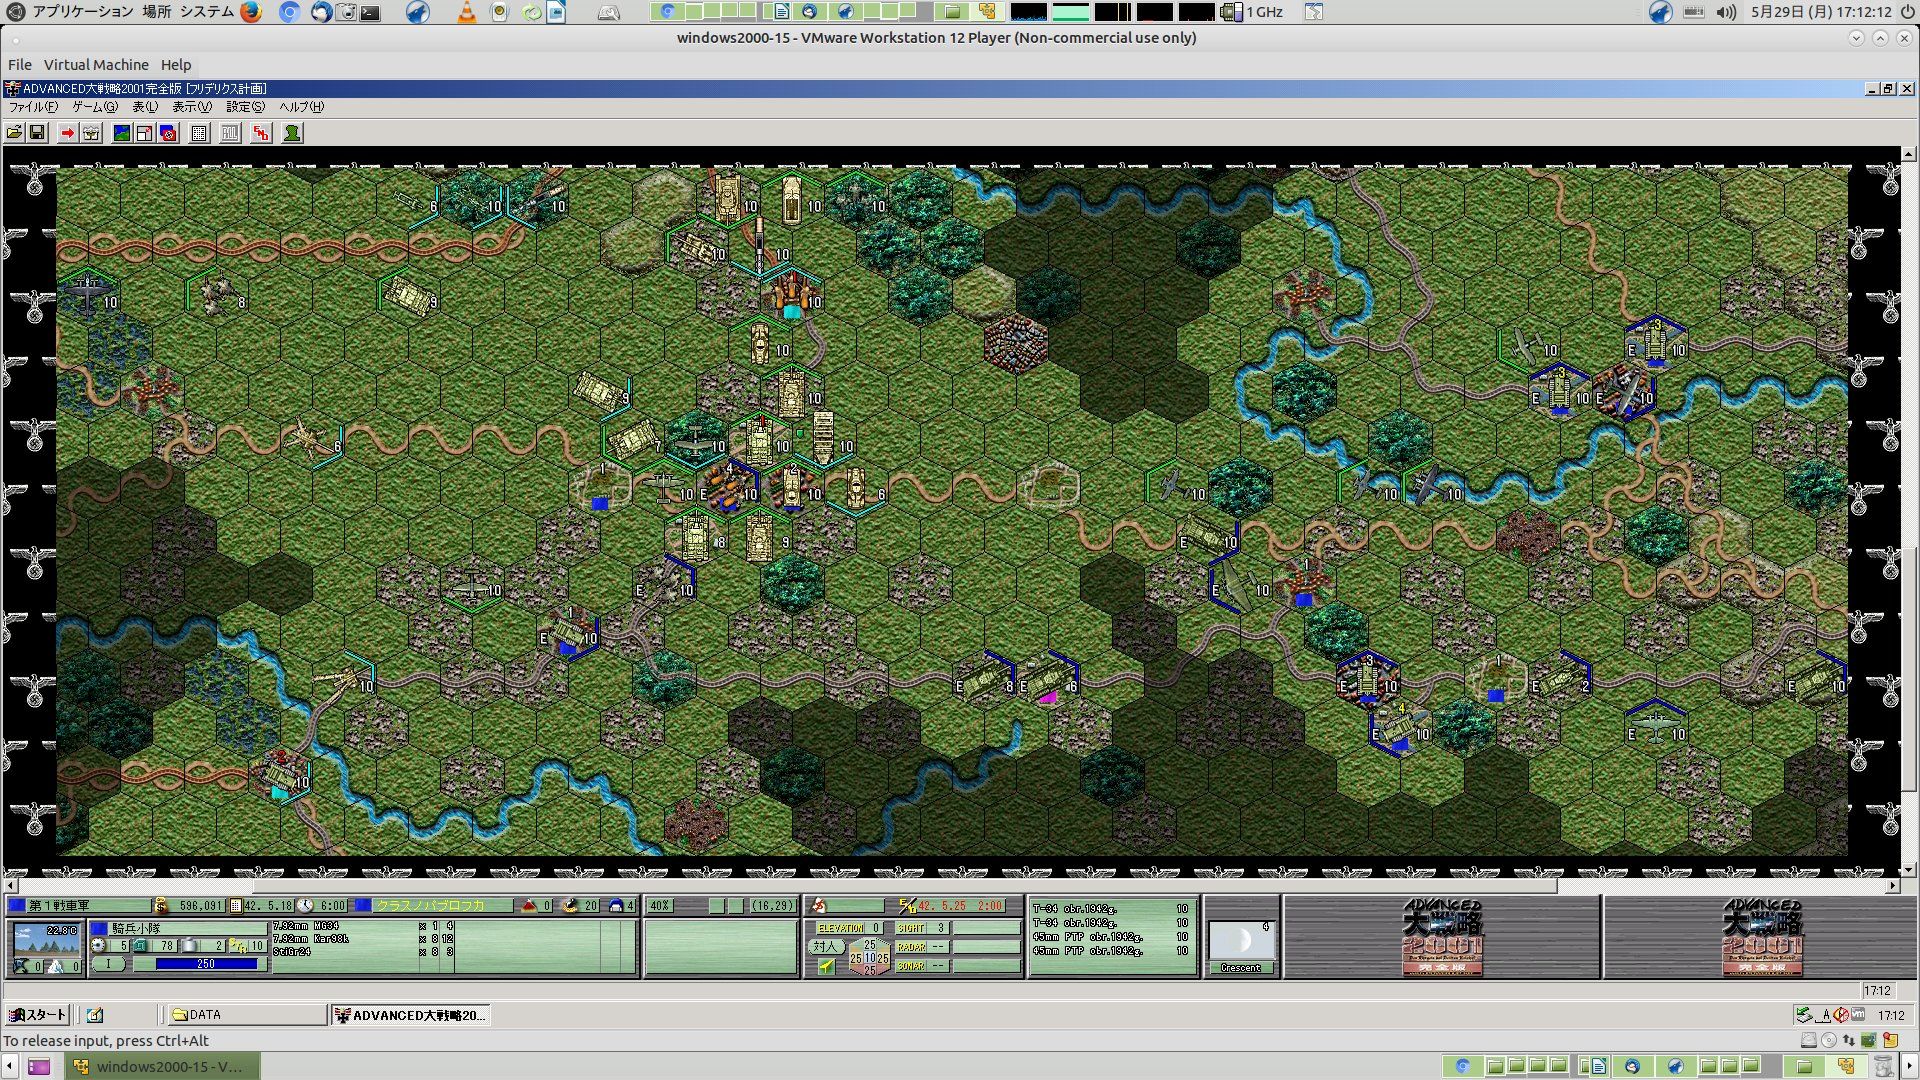Click the 596,091 funds value
The image size is (1920, 1080).
tap(200, 906)
